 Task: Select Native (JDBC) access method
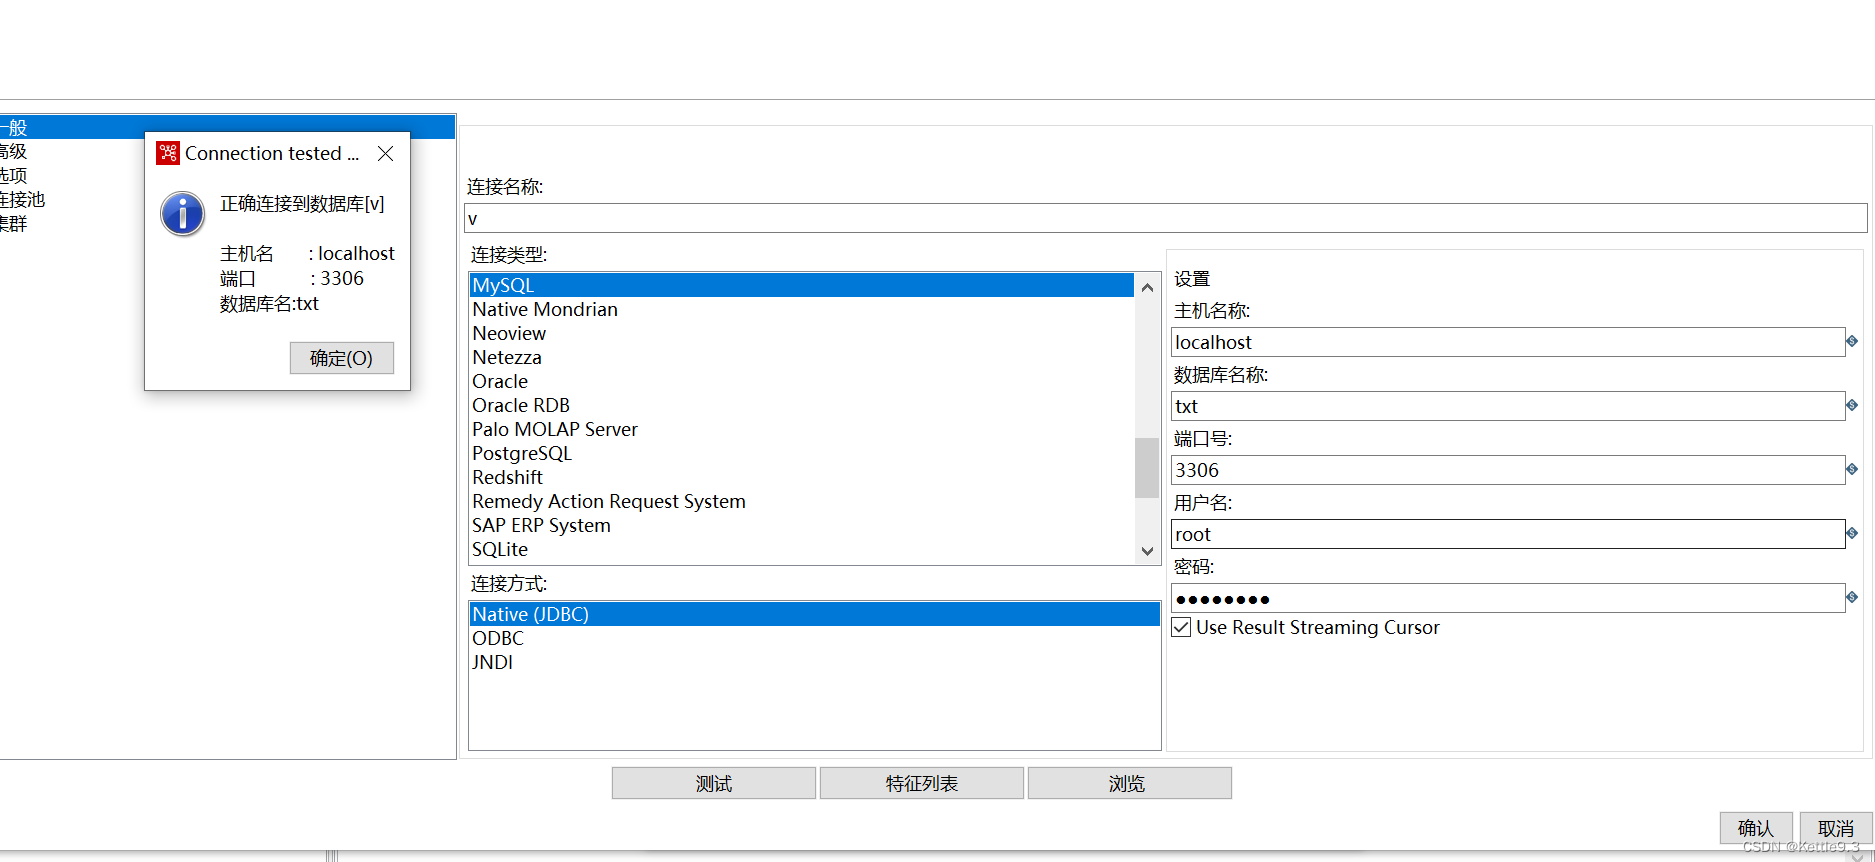click(x=815, y=614)
